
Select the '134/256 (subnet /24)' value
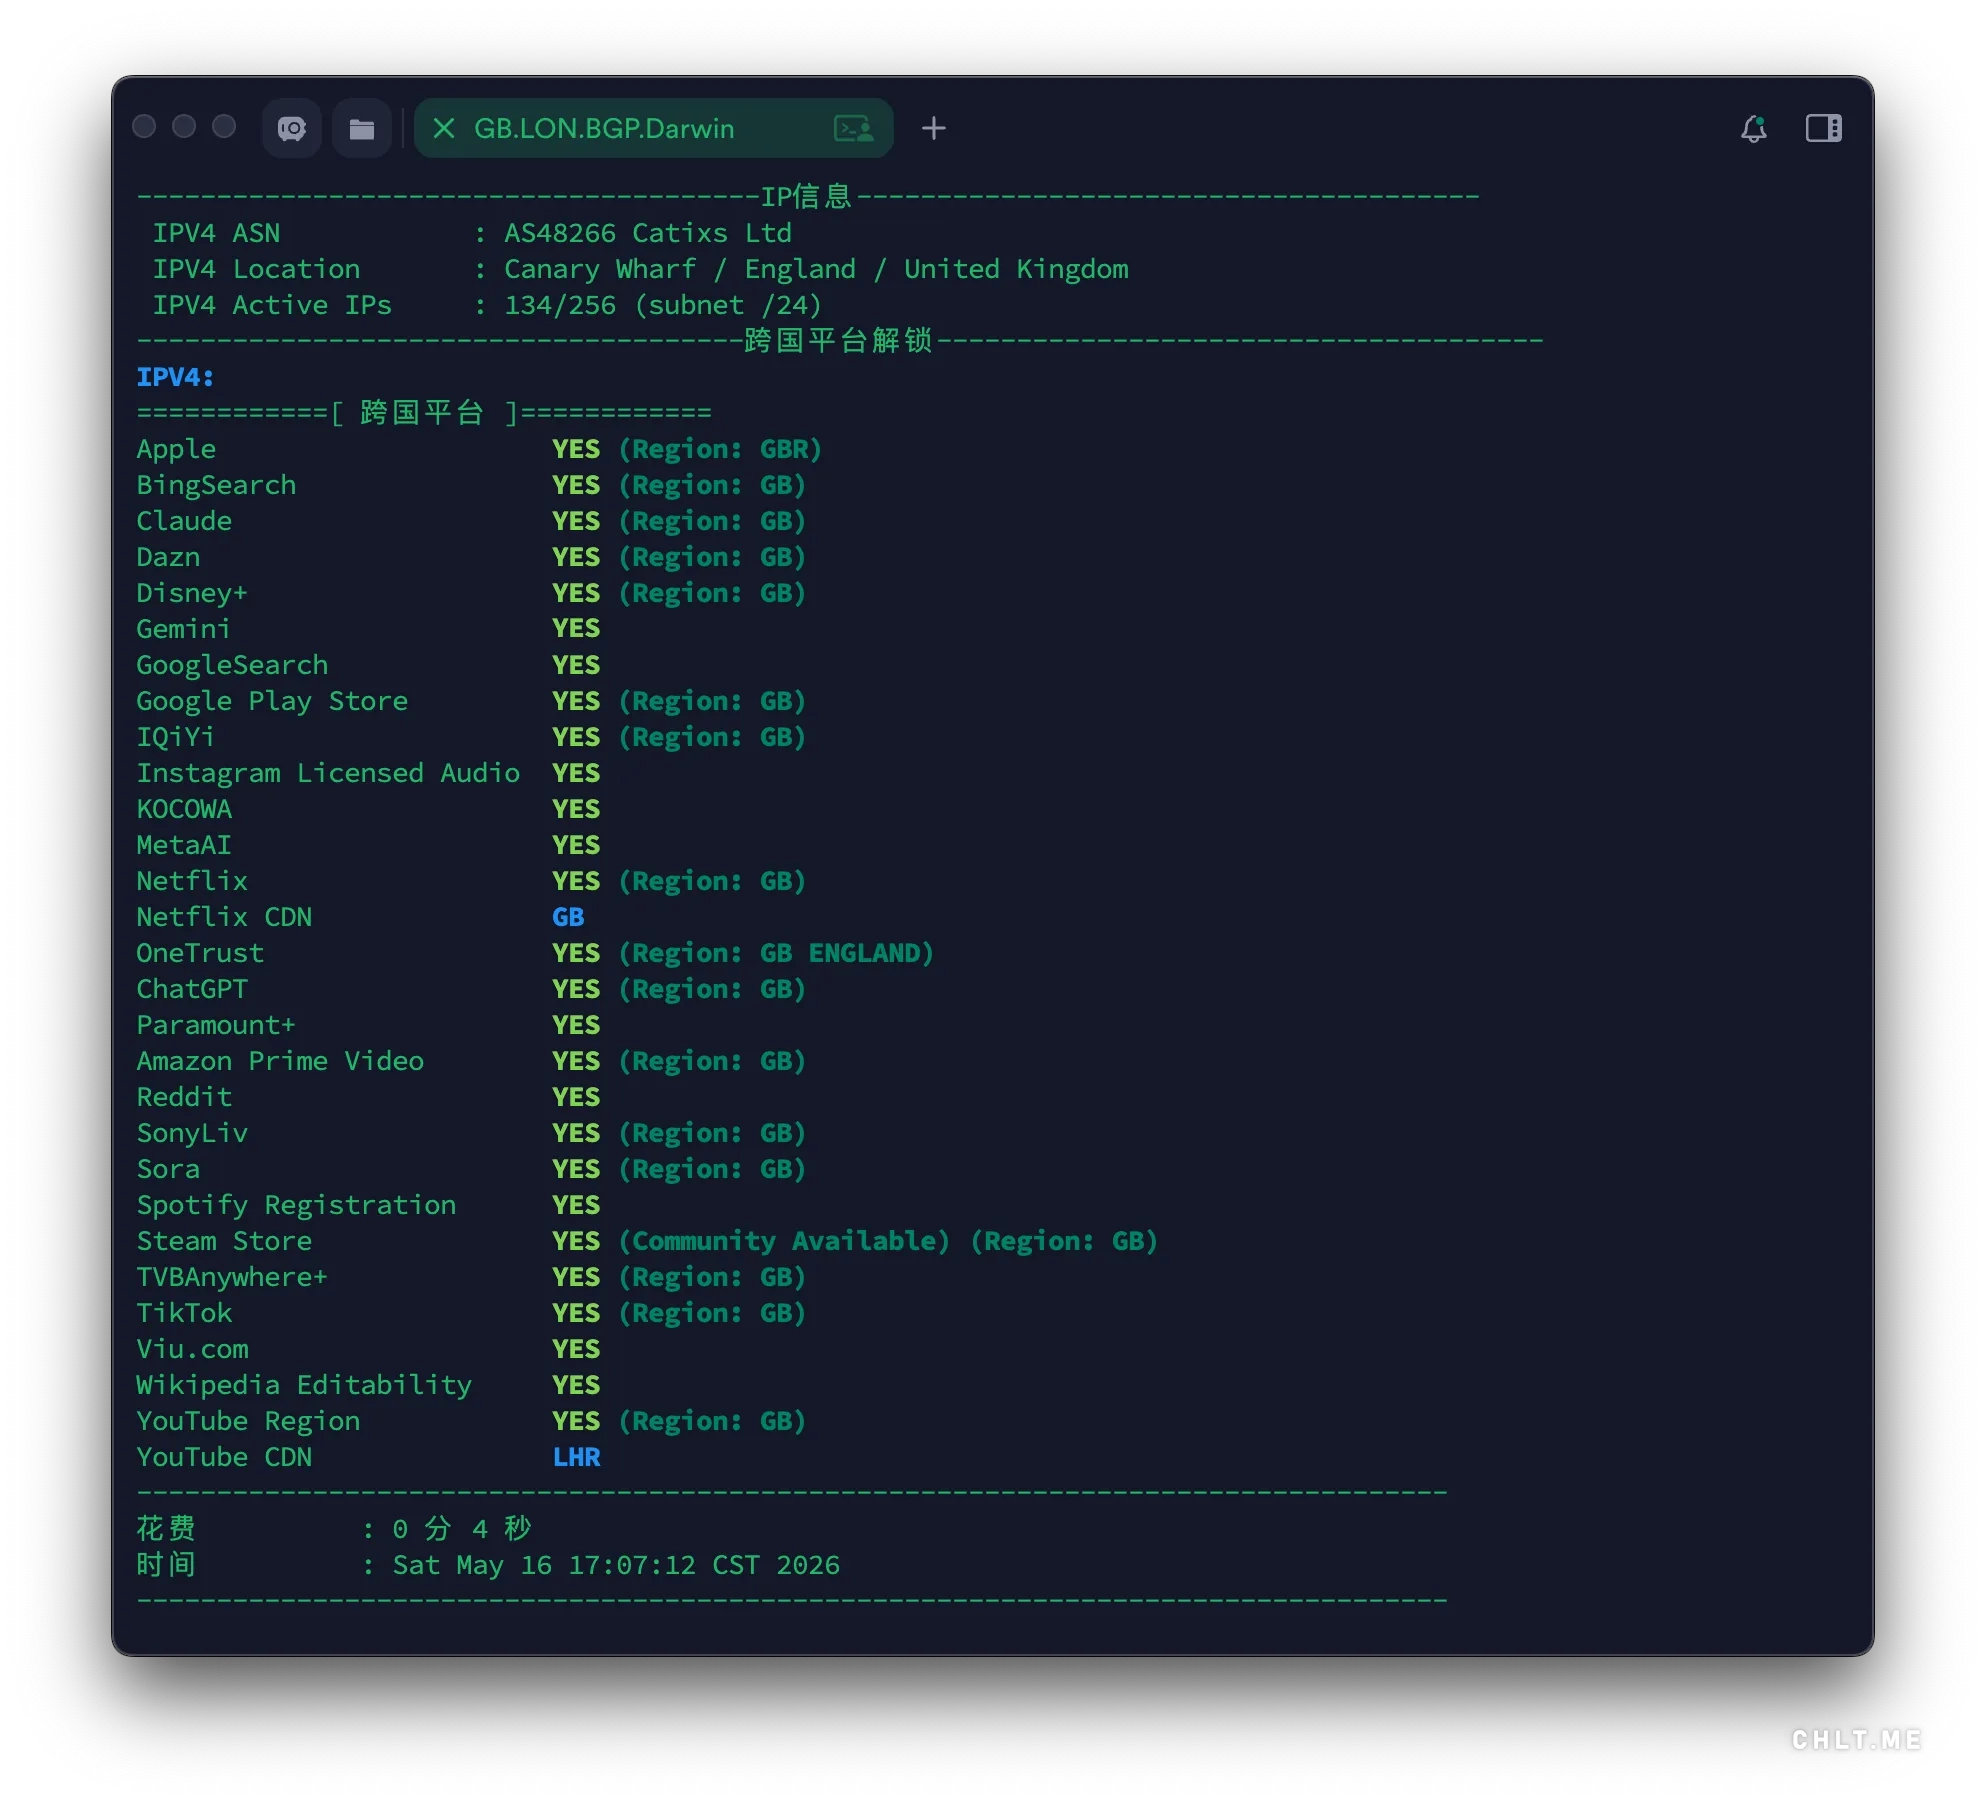tap(663, 305)
